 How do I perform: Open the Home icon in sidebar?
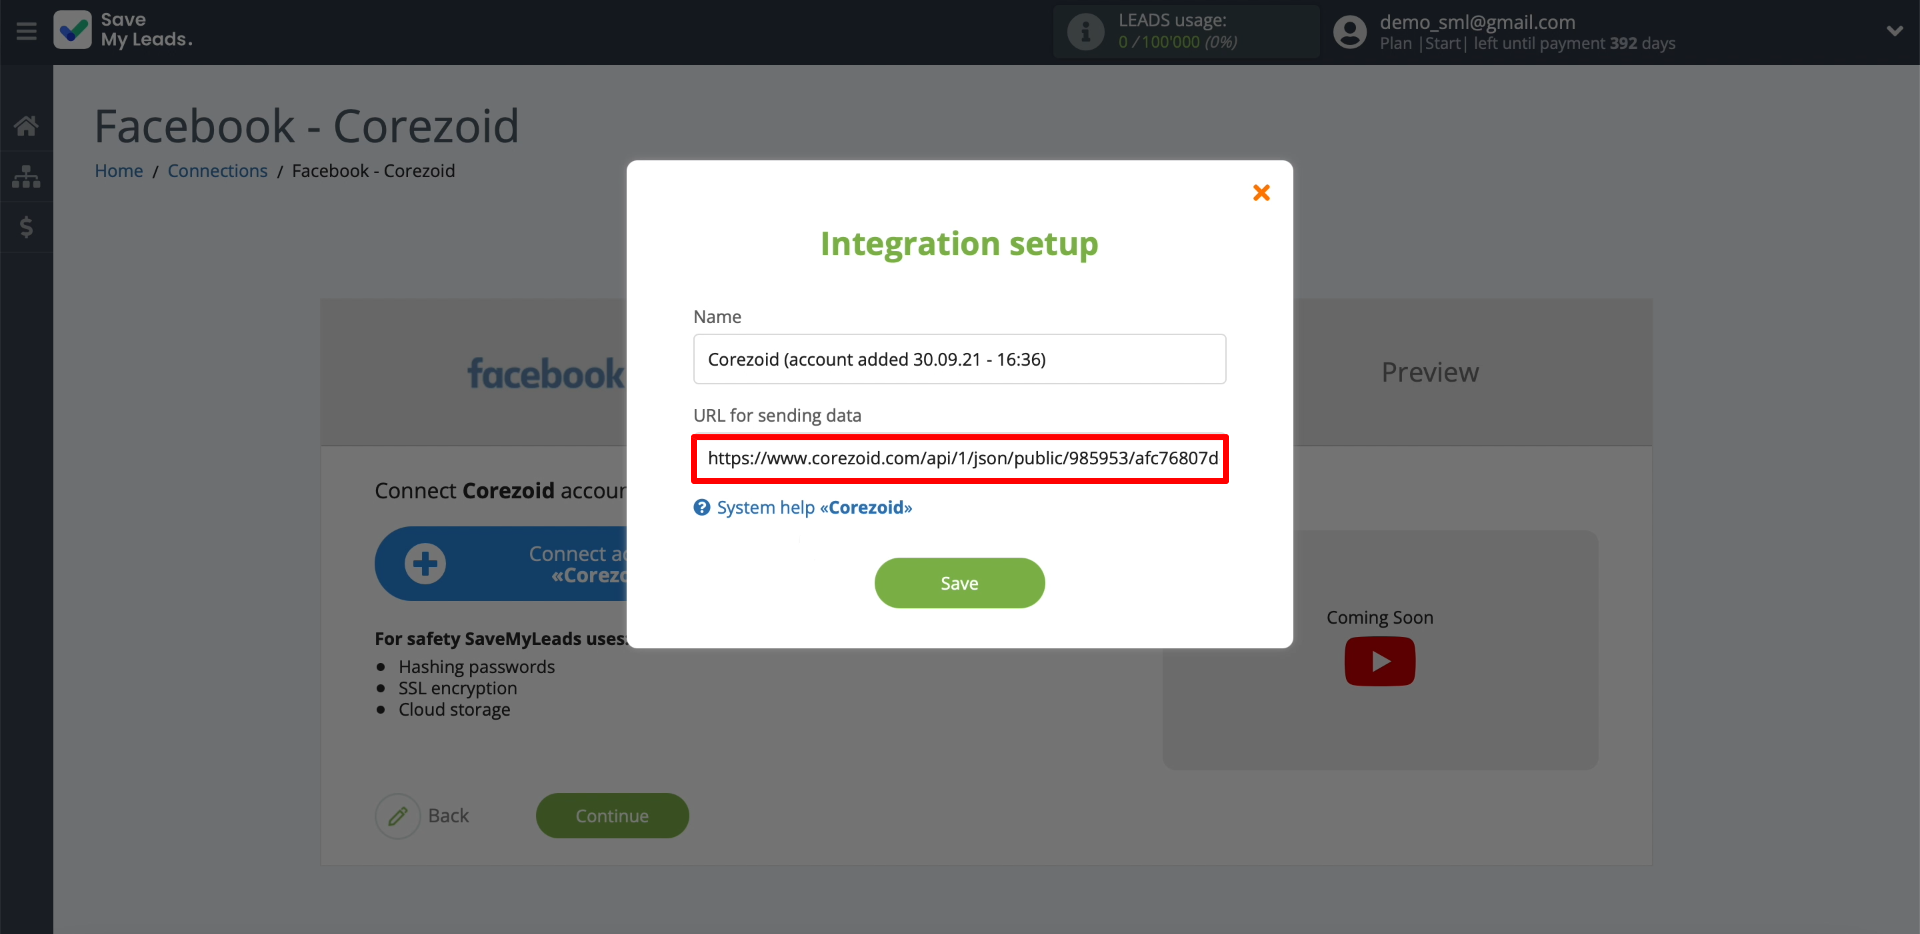26,126
